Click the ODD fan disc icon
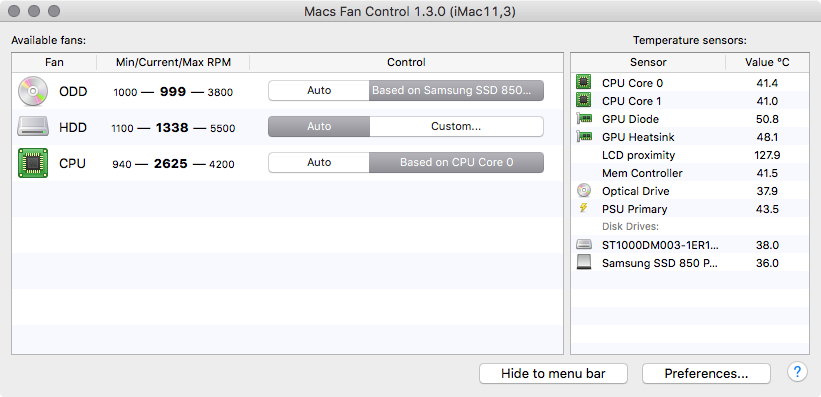 pos(32,91)
